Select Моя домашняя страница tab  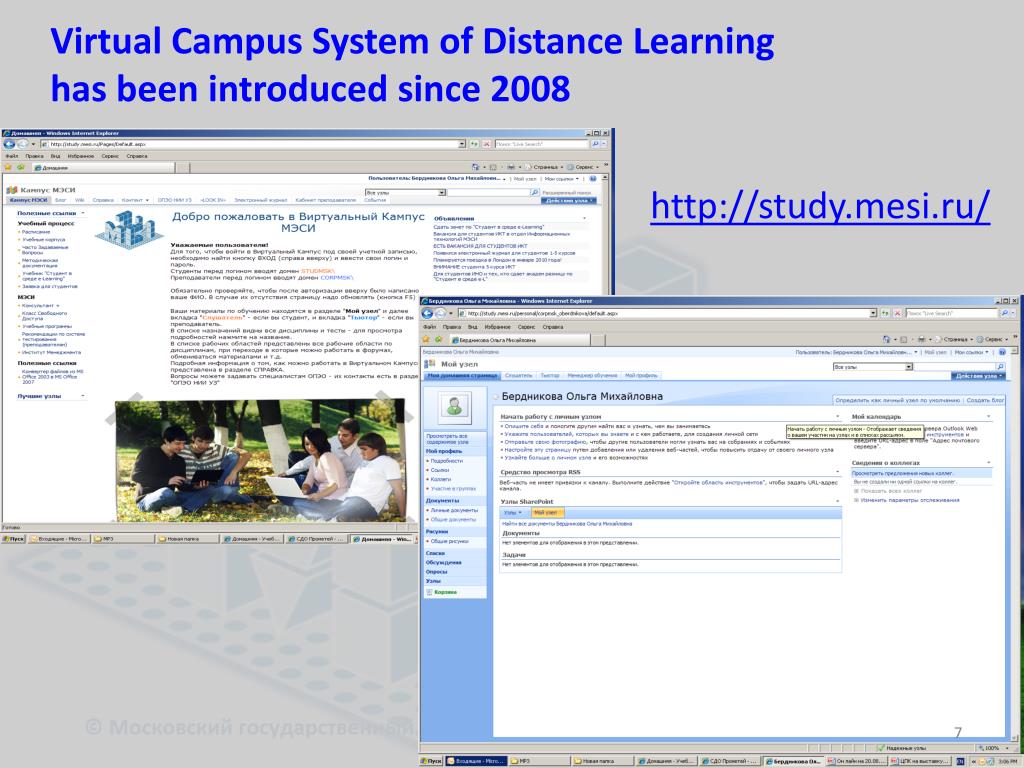click(462, 376)
